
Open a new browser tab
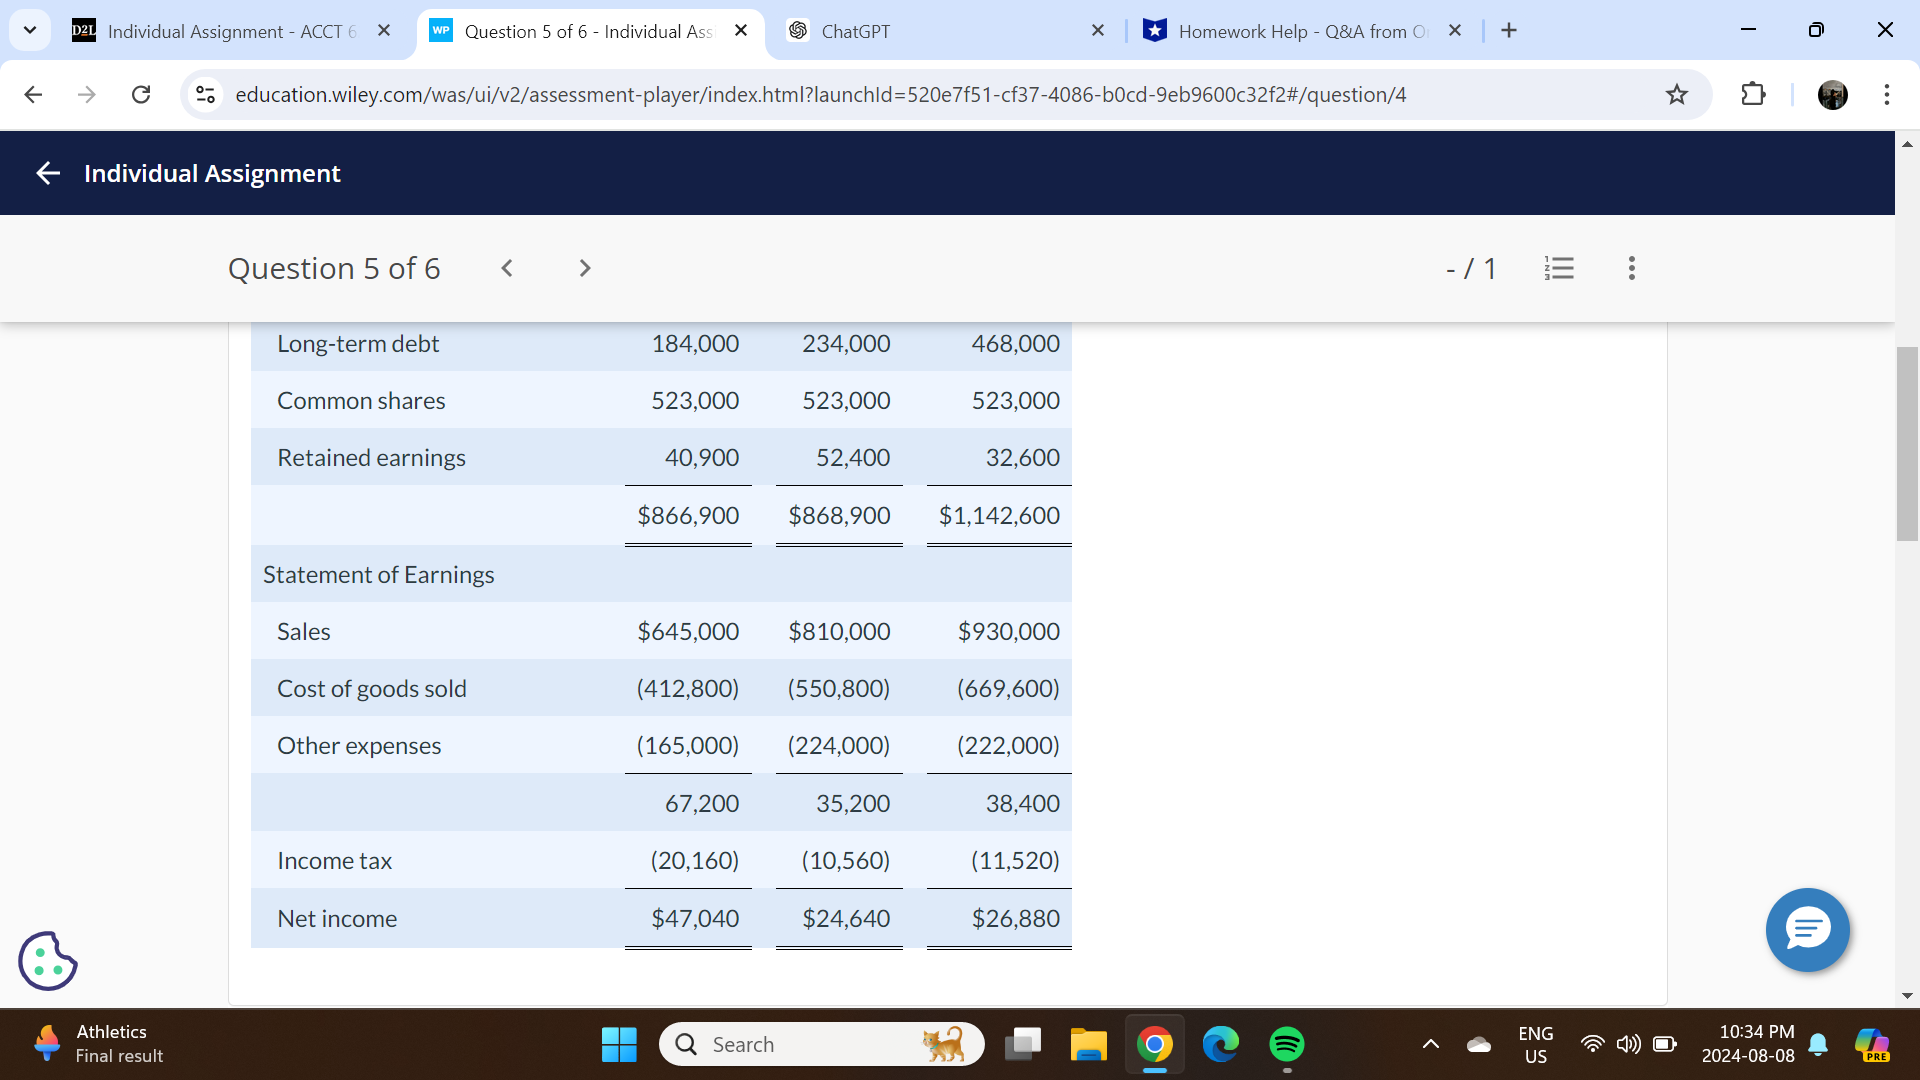[x=1508, y=30]
